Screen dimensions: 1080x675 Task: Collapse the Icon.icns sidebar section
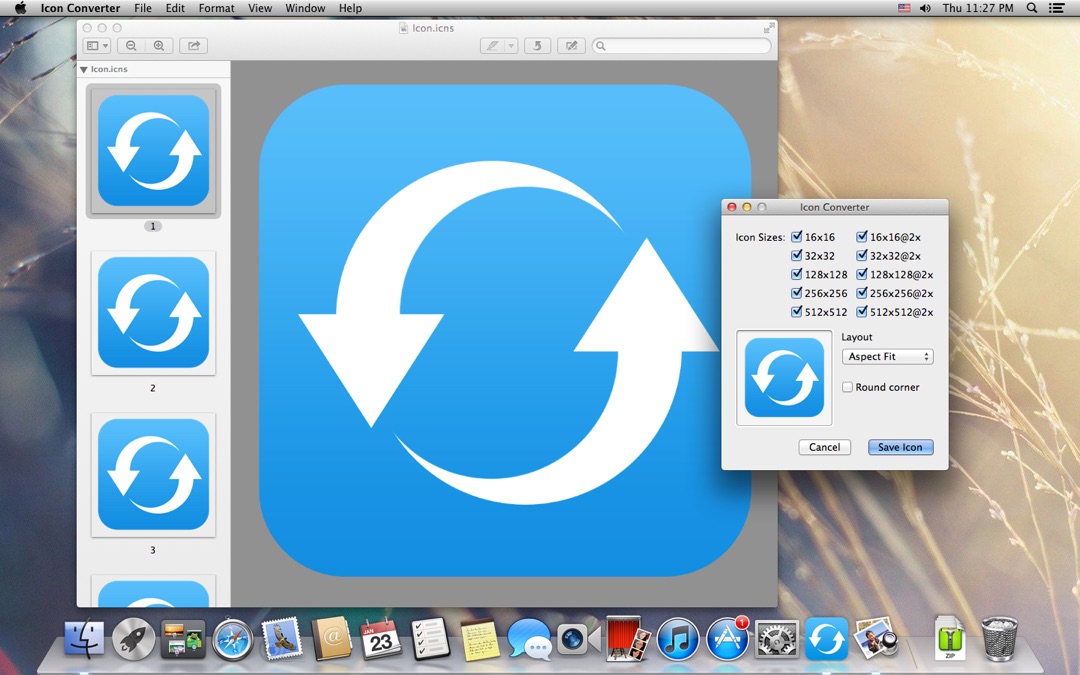[83, 69]
